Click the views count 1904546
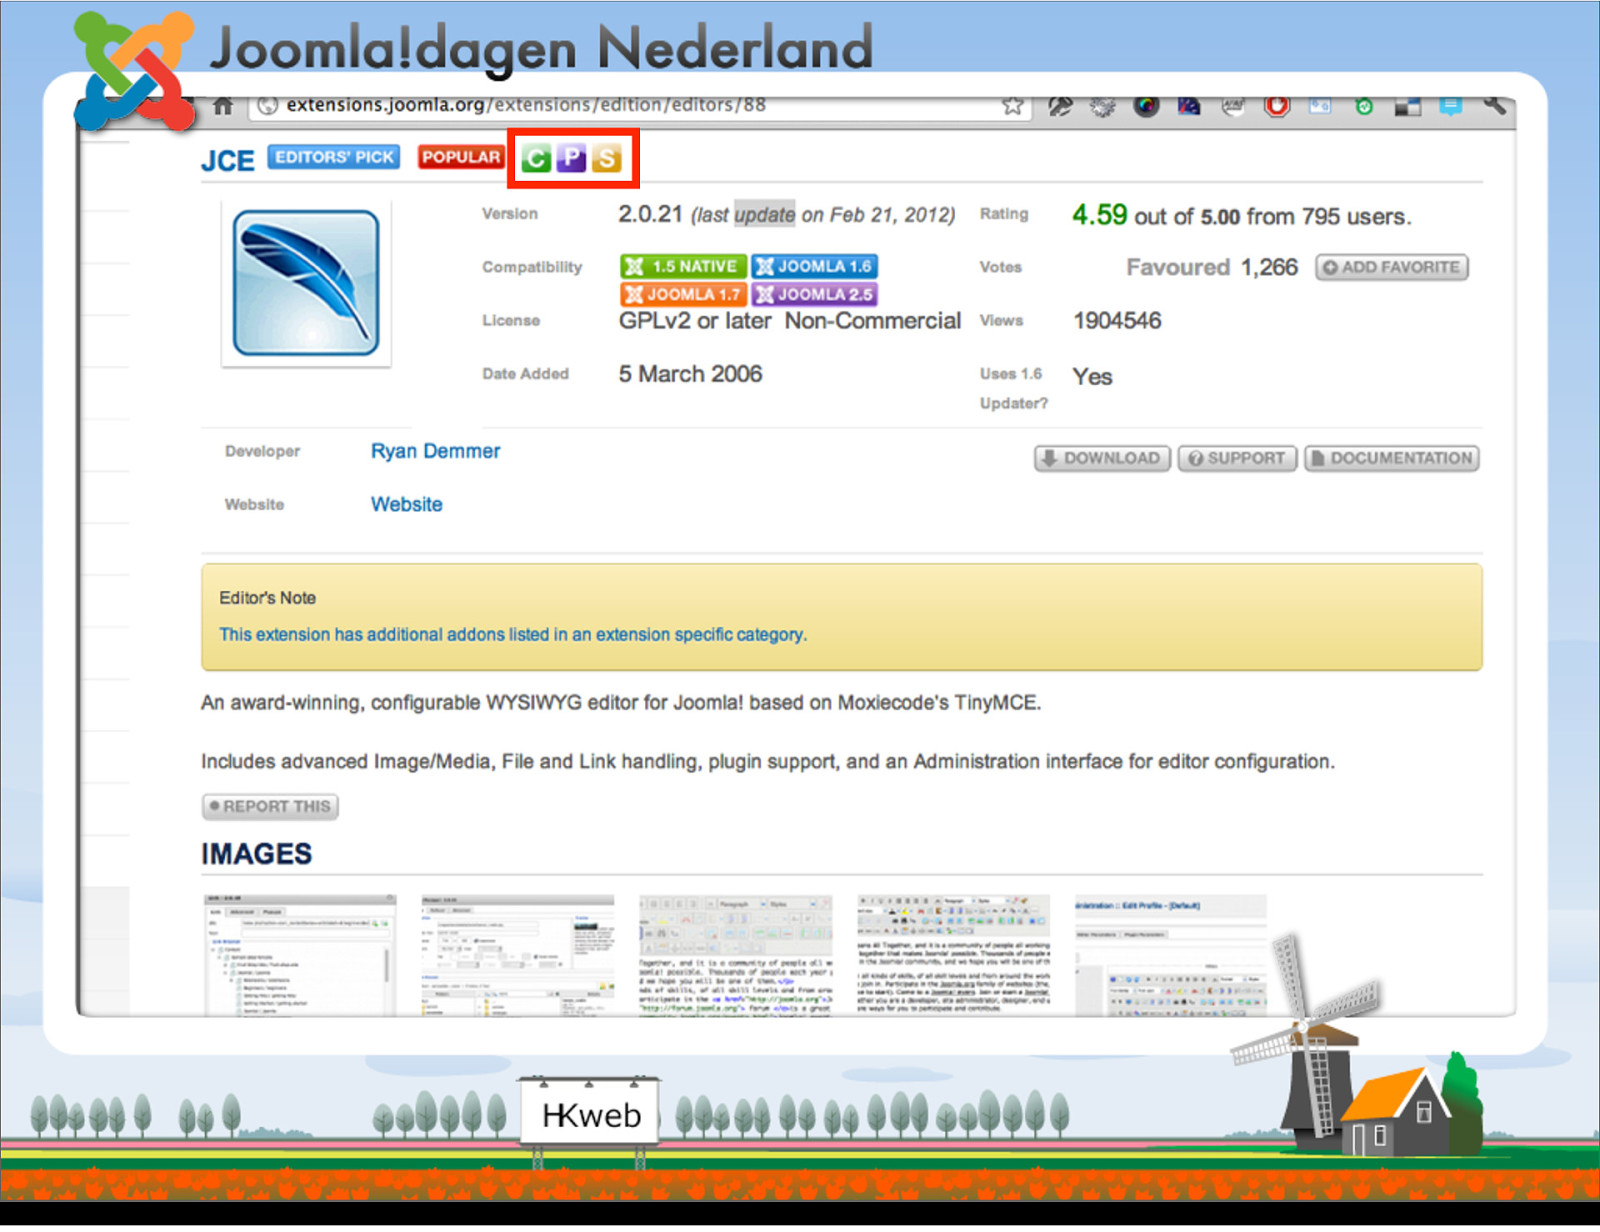Image resolution: width=1600 pixels, height=1232 pixels. 1117,321
